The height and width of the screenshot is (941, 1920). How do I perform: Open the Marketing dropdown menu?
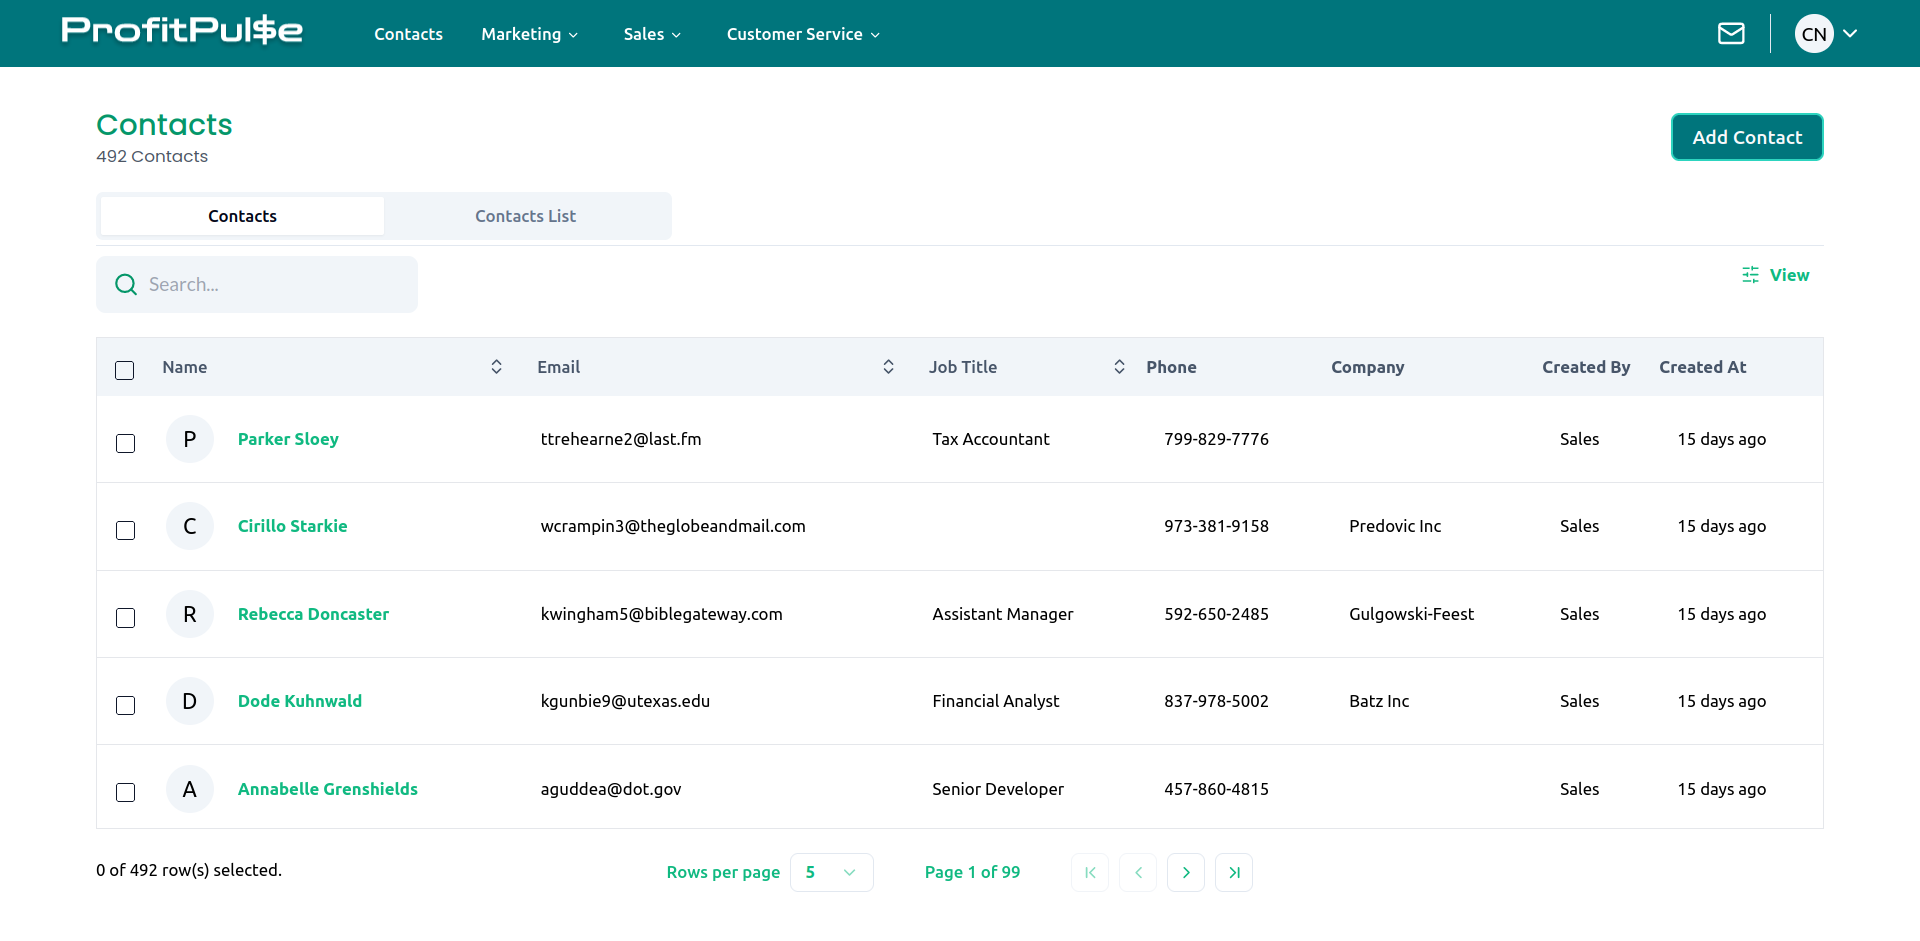pos(530,34)
